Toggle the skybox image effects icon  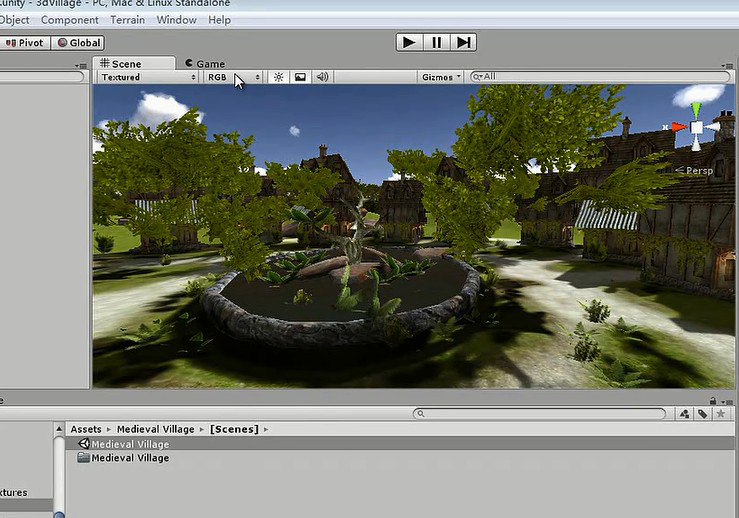300,77
